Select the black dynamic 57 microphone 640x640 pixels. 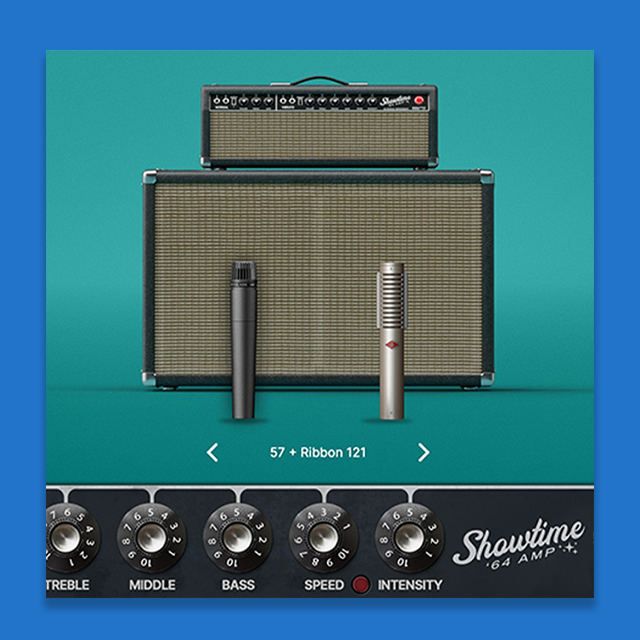[x=244, y=340]
